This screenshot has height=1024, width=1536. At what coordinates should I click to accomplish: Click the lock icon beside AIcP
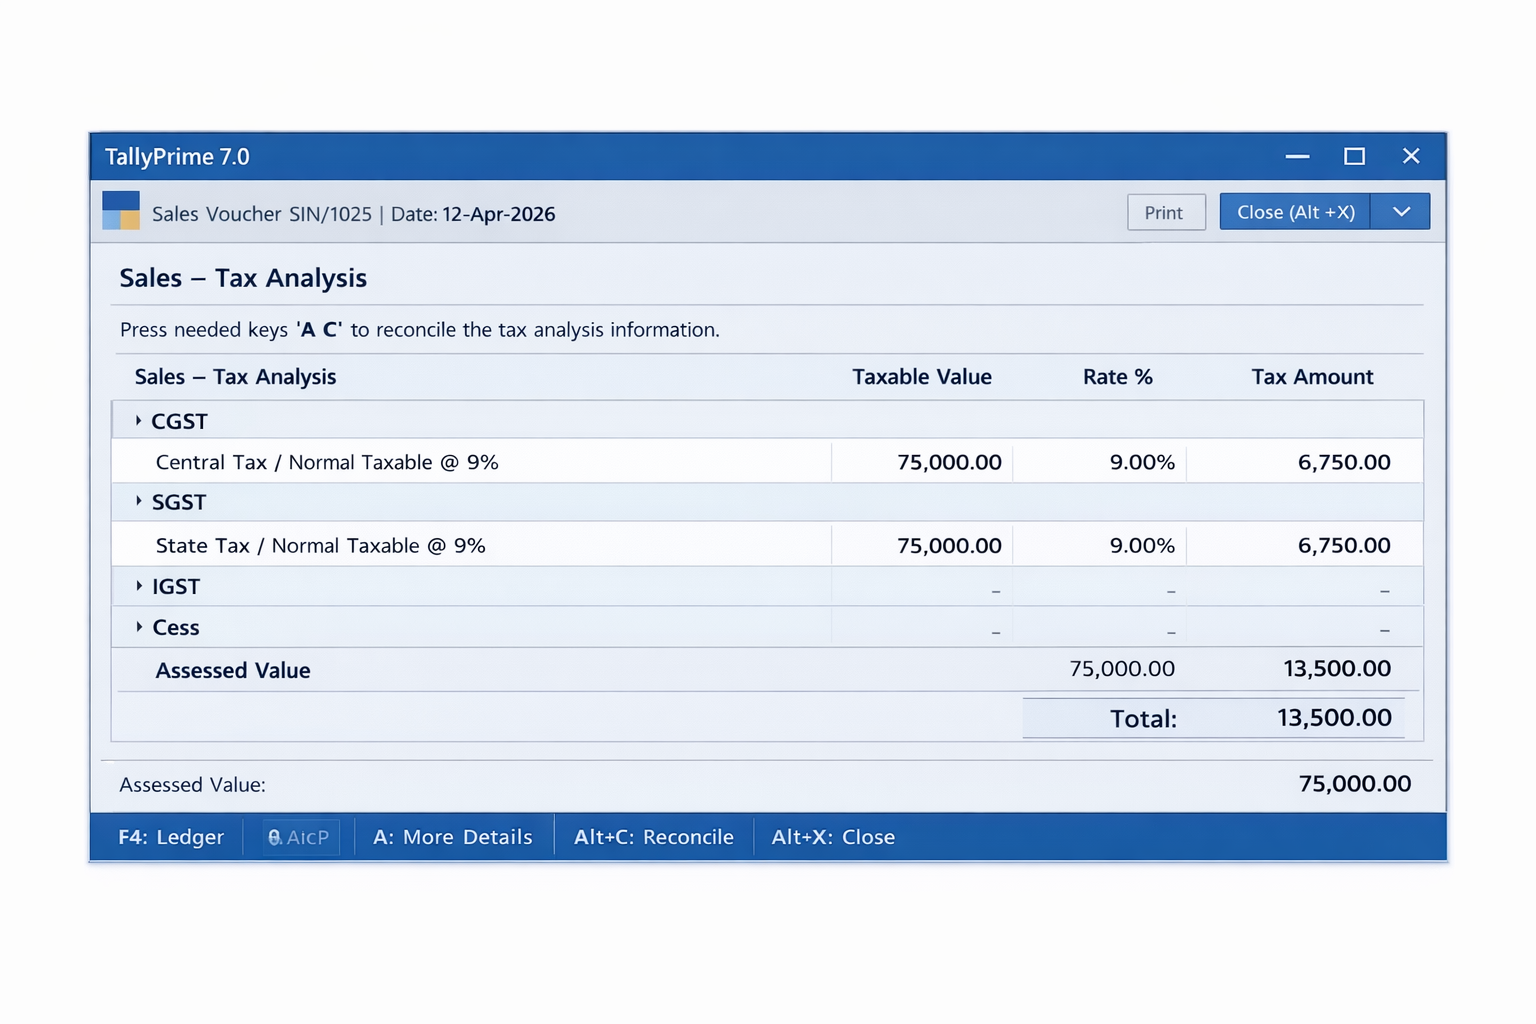pyautogui.click(x=275, y=837)
